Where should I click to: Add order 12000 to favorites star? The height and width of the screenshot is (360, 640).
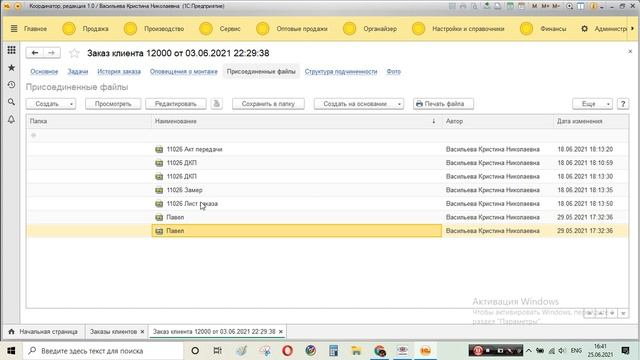74,53
